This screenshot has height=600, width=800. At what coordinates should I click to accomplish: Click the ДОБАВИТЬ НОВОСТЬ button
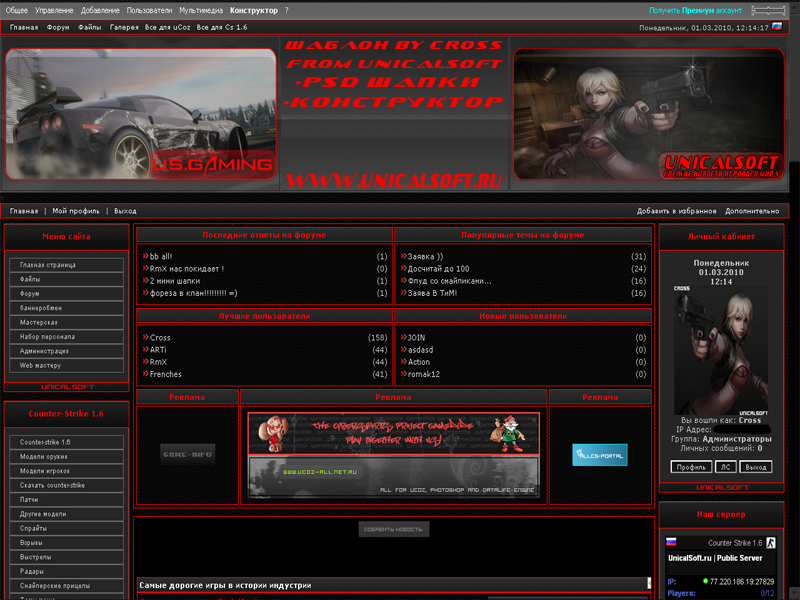pos(394,529)
